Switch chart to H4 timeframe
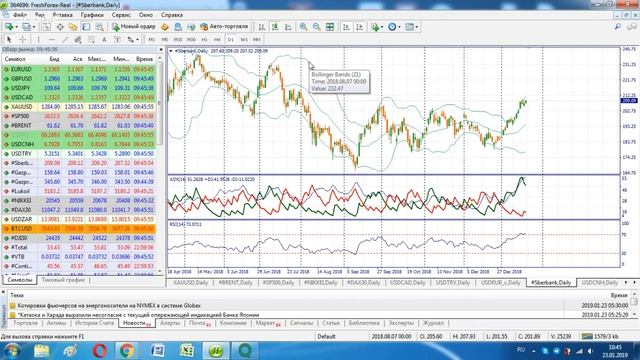The width and height of the screenshot is (640, 360). pos(217,40)
